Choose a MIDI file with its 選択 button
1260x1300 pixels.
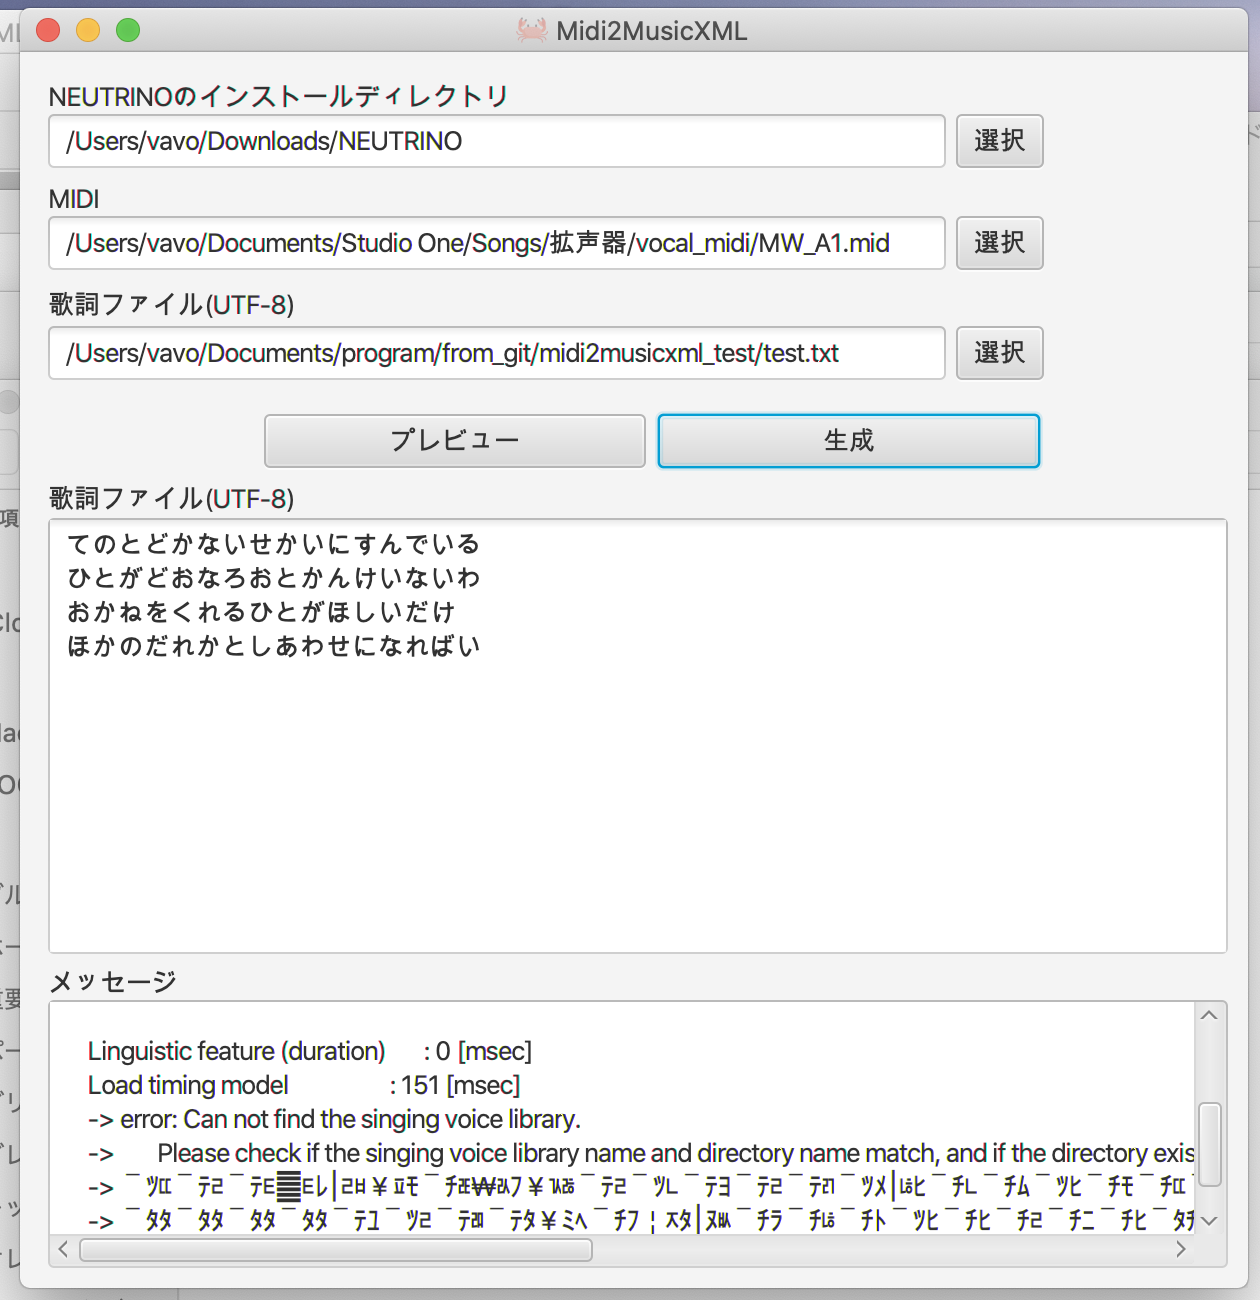coord(999,243)
